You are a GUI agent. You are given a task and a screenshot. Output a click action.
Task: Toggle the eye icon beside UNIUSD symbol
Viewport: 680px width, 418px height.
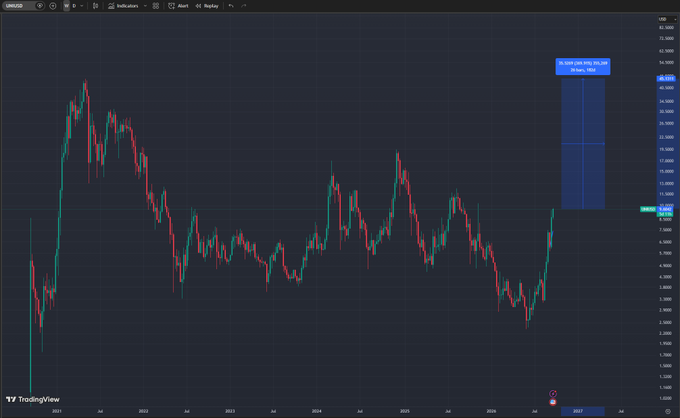click(x=40, y=6)
